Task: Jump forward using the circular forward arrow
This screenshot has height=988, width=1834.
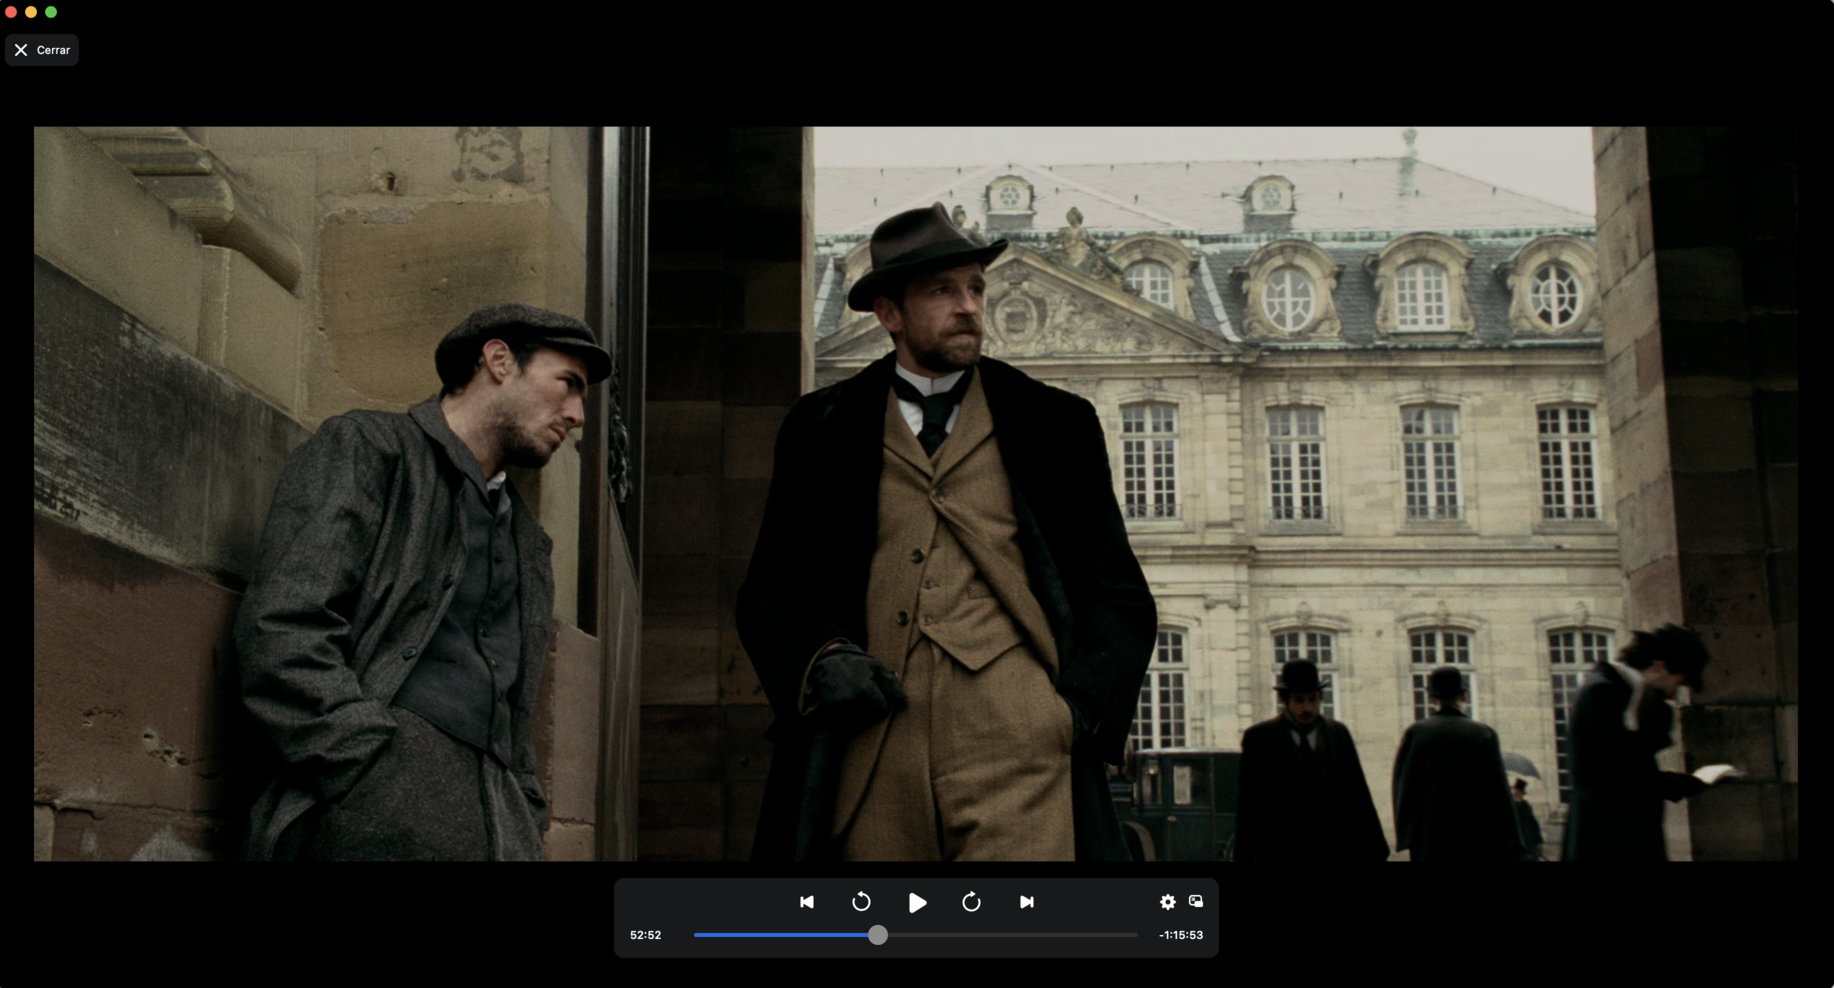Action: [x=971, y=902]
